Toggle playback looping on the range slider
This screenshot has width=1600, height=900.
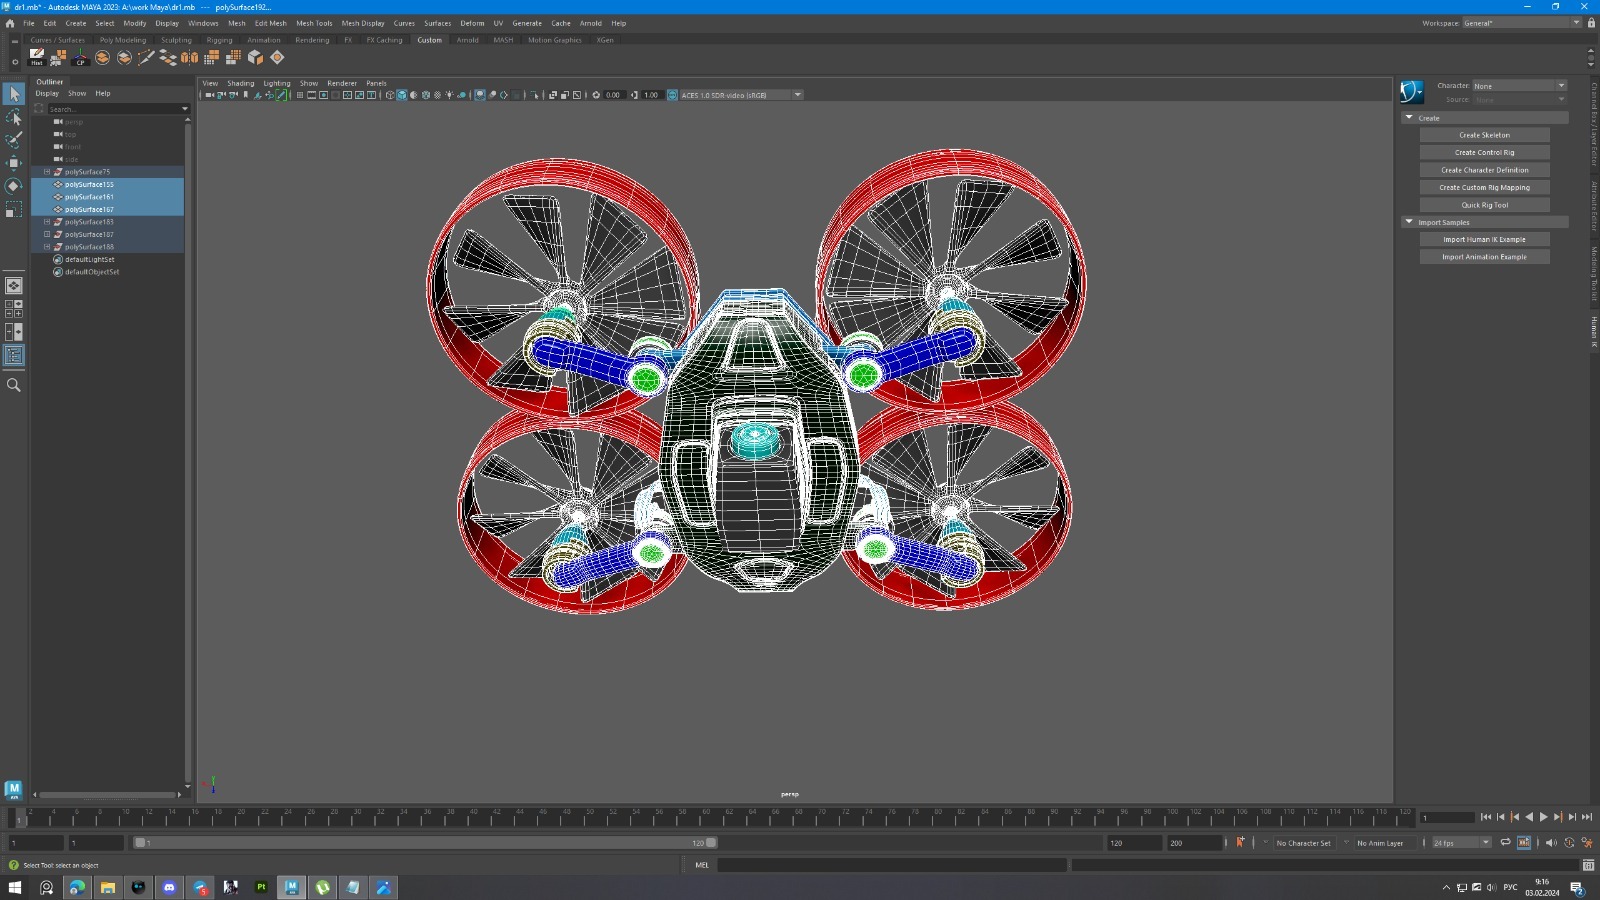coord(1505,843)
